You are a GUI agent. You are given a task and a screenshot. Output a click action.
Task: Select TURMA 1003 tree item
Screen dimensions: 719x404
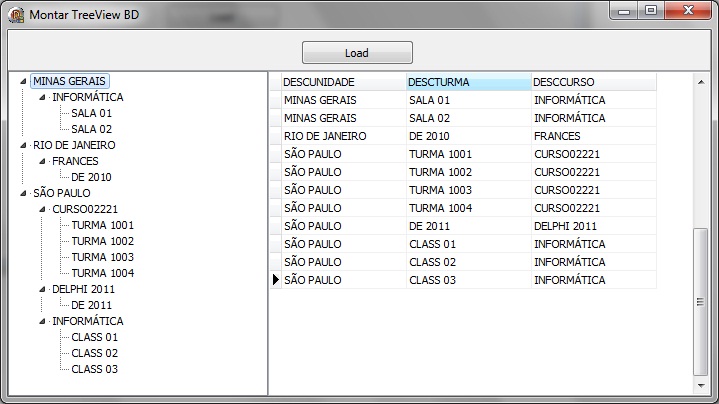102,257
